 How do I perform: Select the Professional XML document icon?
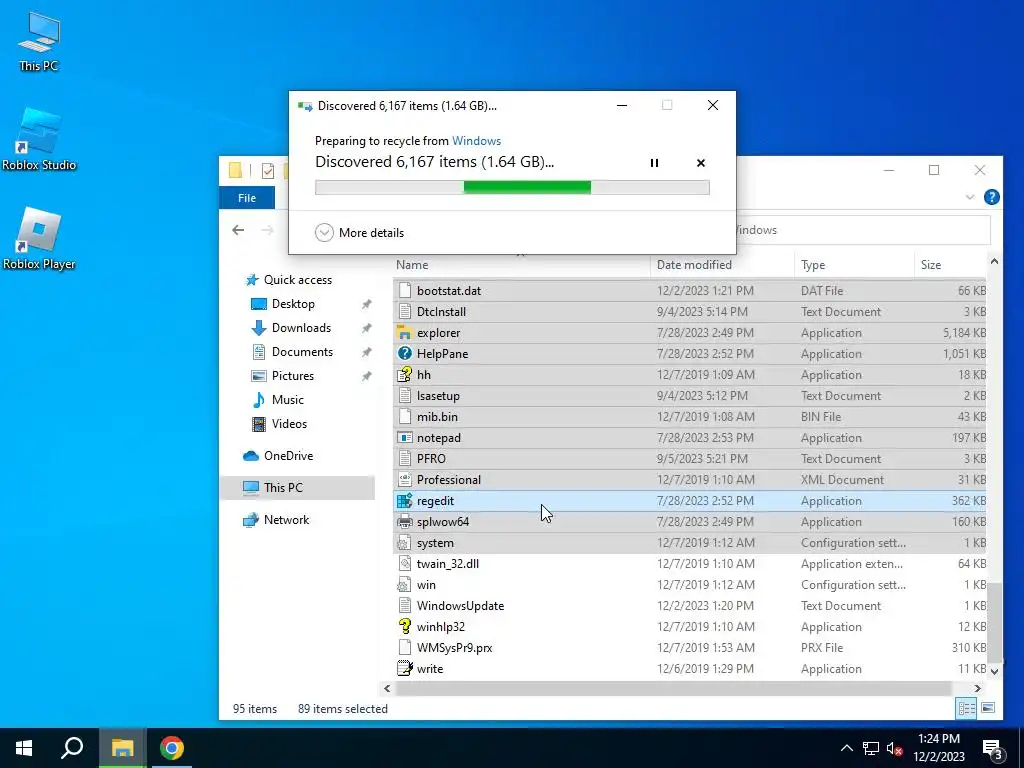[405, 480]
